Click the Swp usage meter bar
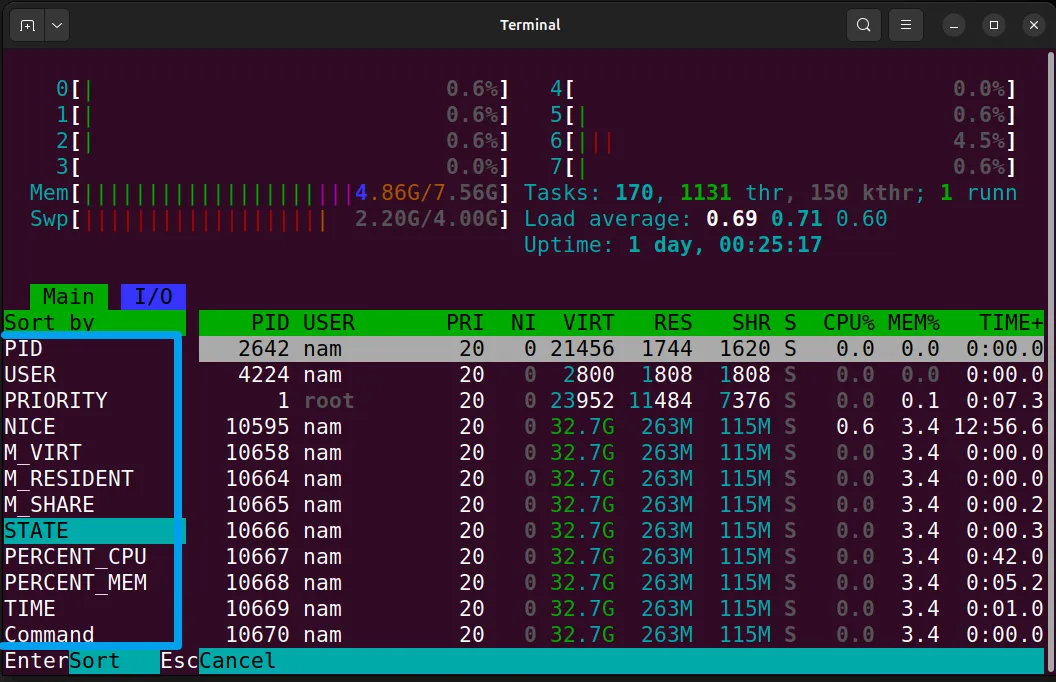The image size is (1056, 682). pyautogui.click(x=269, y=219)
